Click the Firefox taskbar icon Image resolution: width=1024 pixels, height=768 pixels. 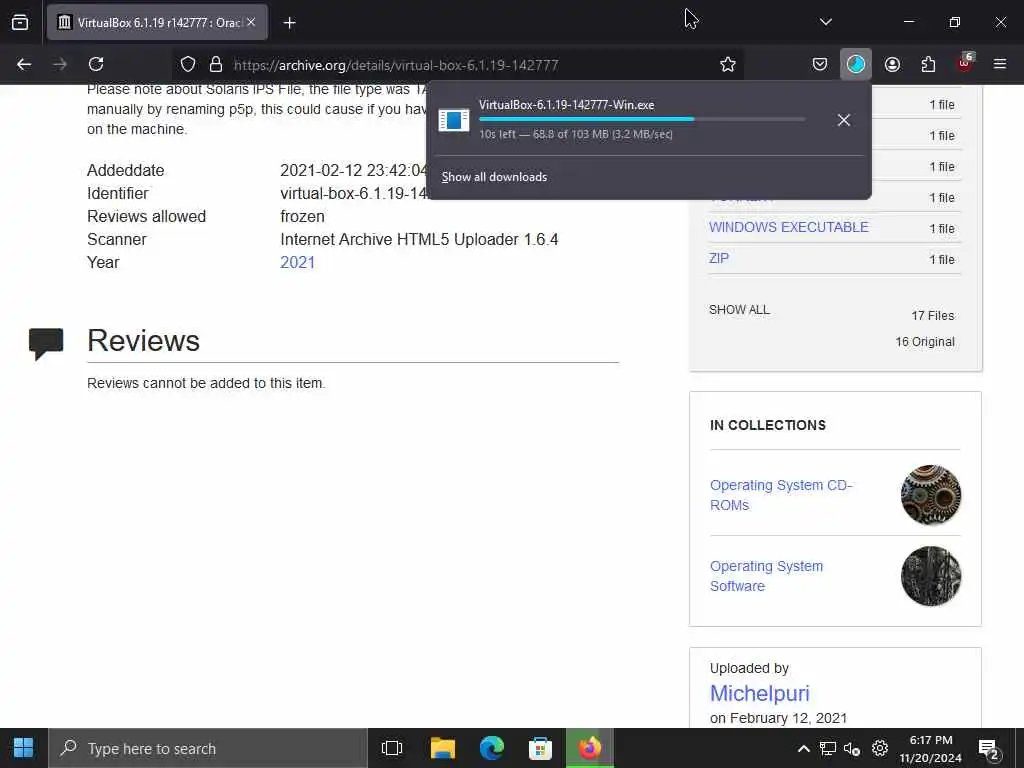(x=590, y=748)
